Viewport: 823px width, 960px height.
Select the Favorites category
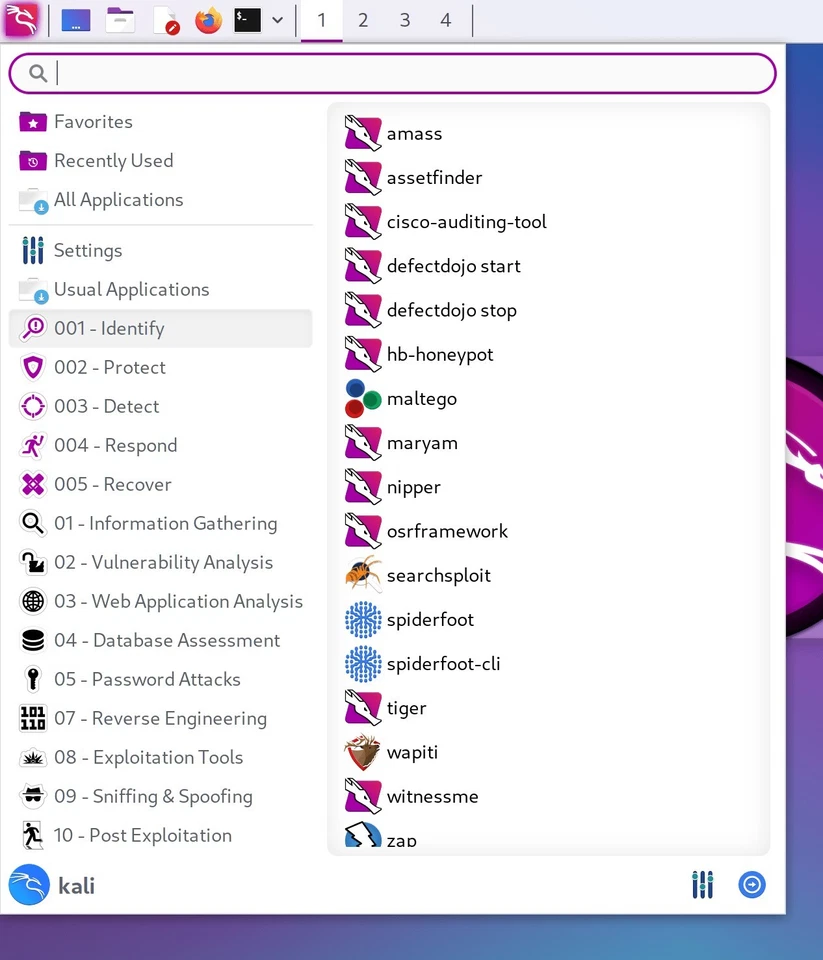95,121
